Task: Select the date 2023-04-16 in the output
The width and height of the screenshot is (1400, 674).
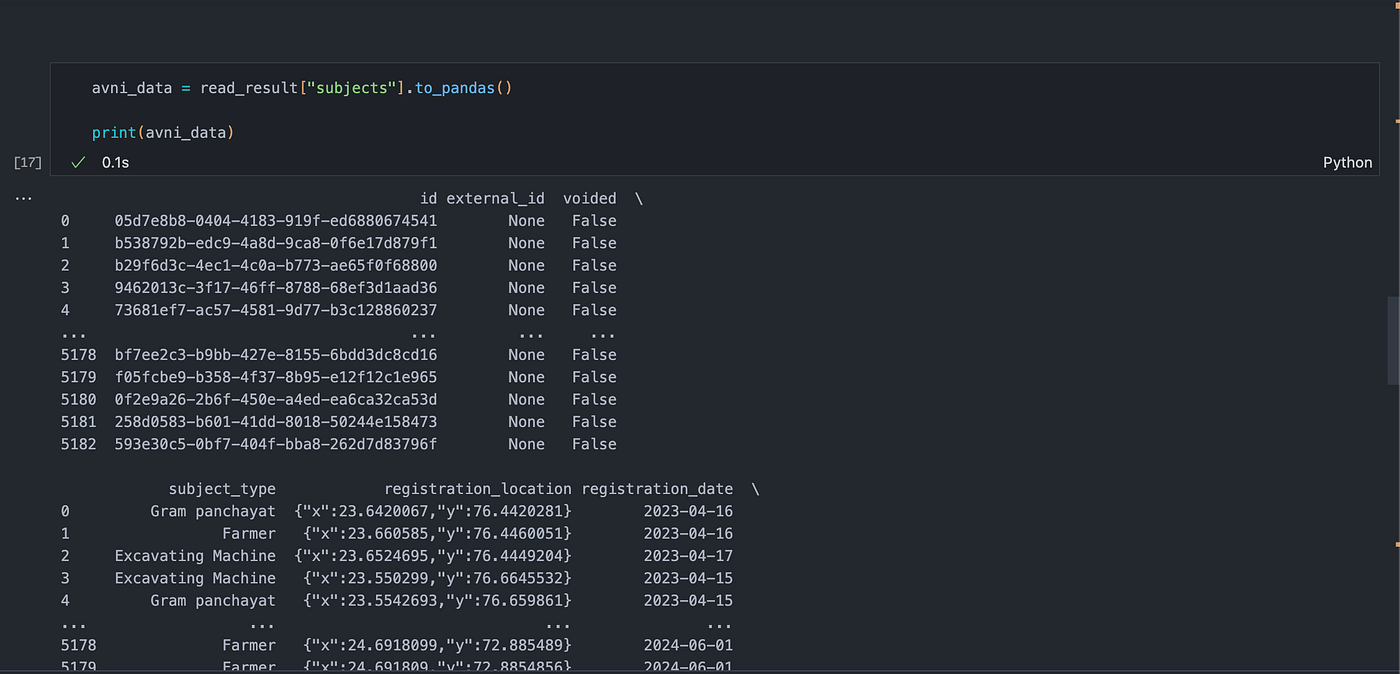Action: [689, 511]
